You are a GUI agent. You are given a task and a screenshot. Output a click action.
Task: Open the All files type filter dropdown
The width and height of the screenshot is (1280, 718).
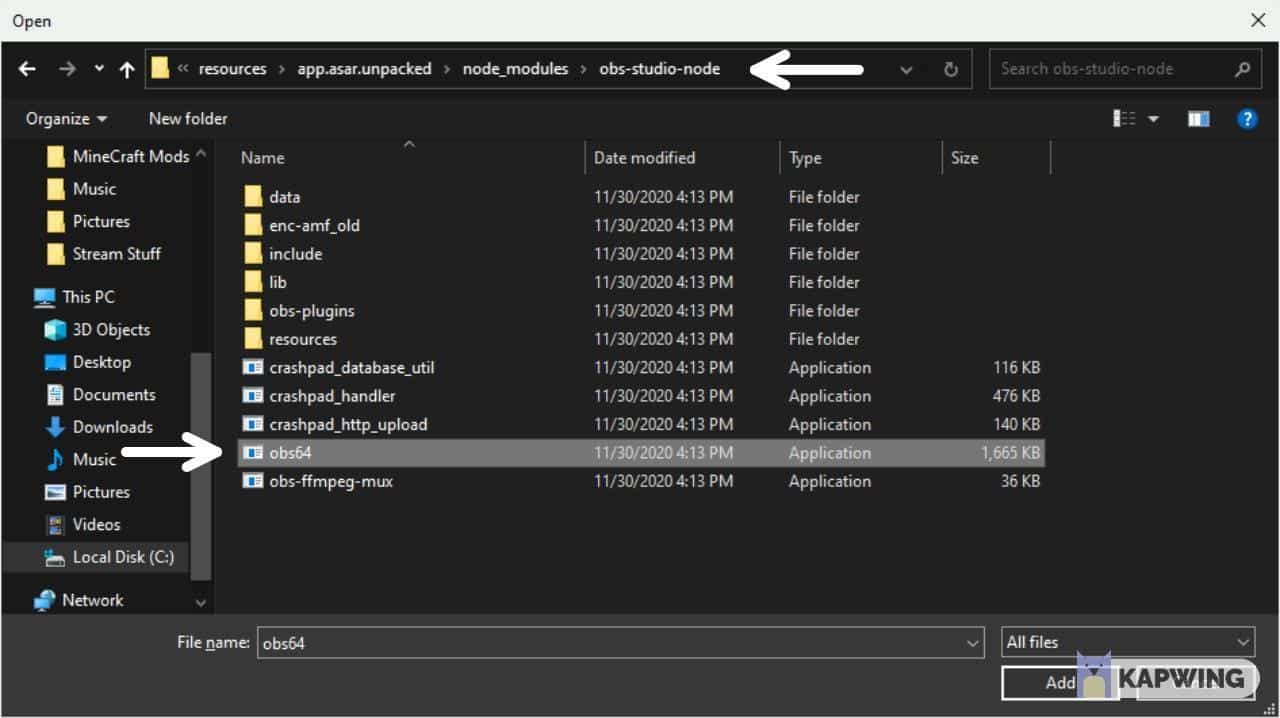(x=1128, y=642)
